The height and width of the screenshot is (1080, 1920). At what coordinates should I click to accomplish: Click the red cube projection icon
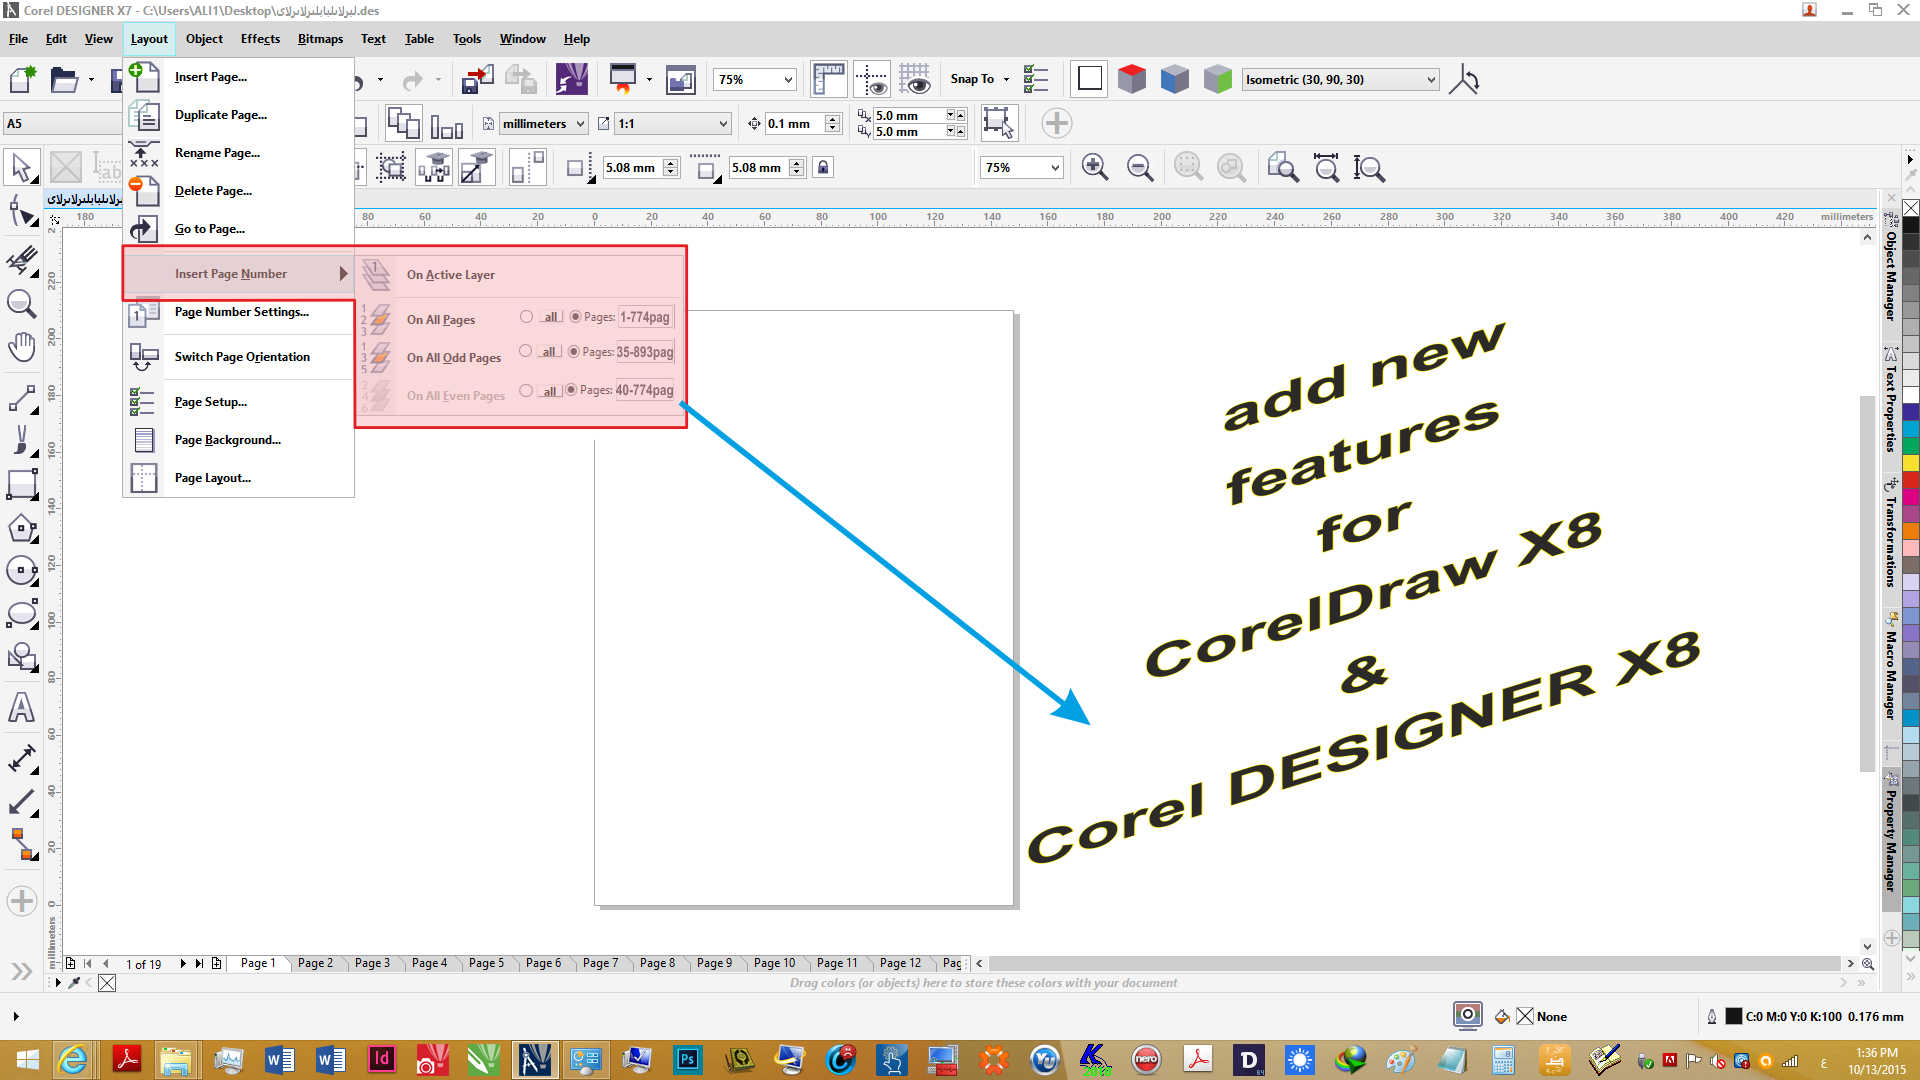point(1132,79)
